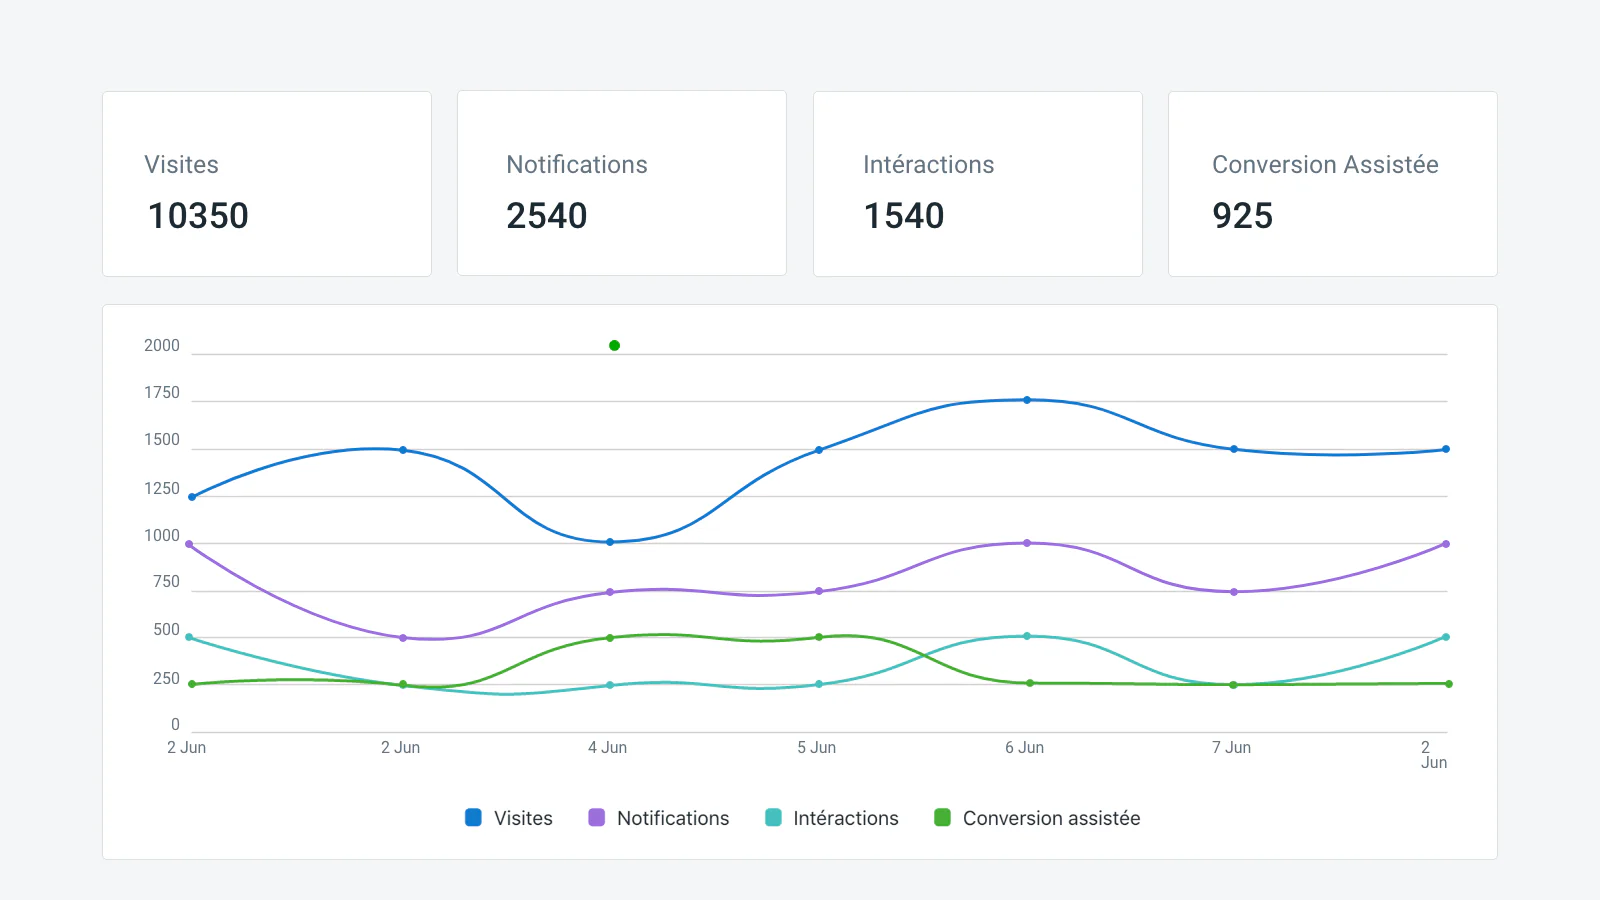Image resolution: width=1600 pixels, height=900 pixels.
Task: Click the 6 Jun axis label
Action: pos(1025,748)
